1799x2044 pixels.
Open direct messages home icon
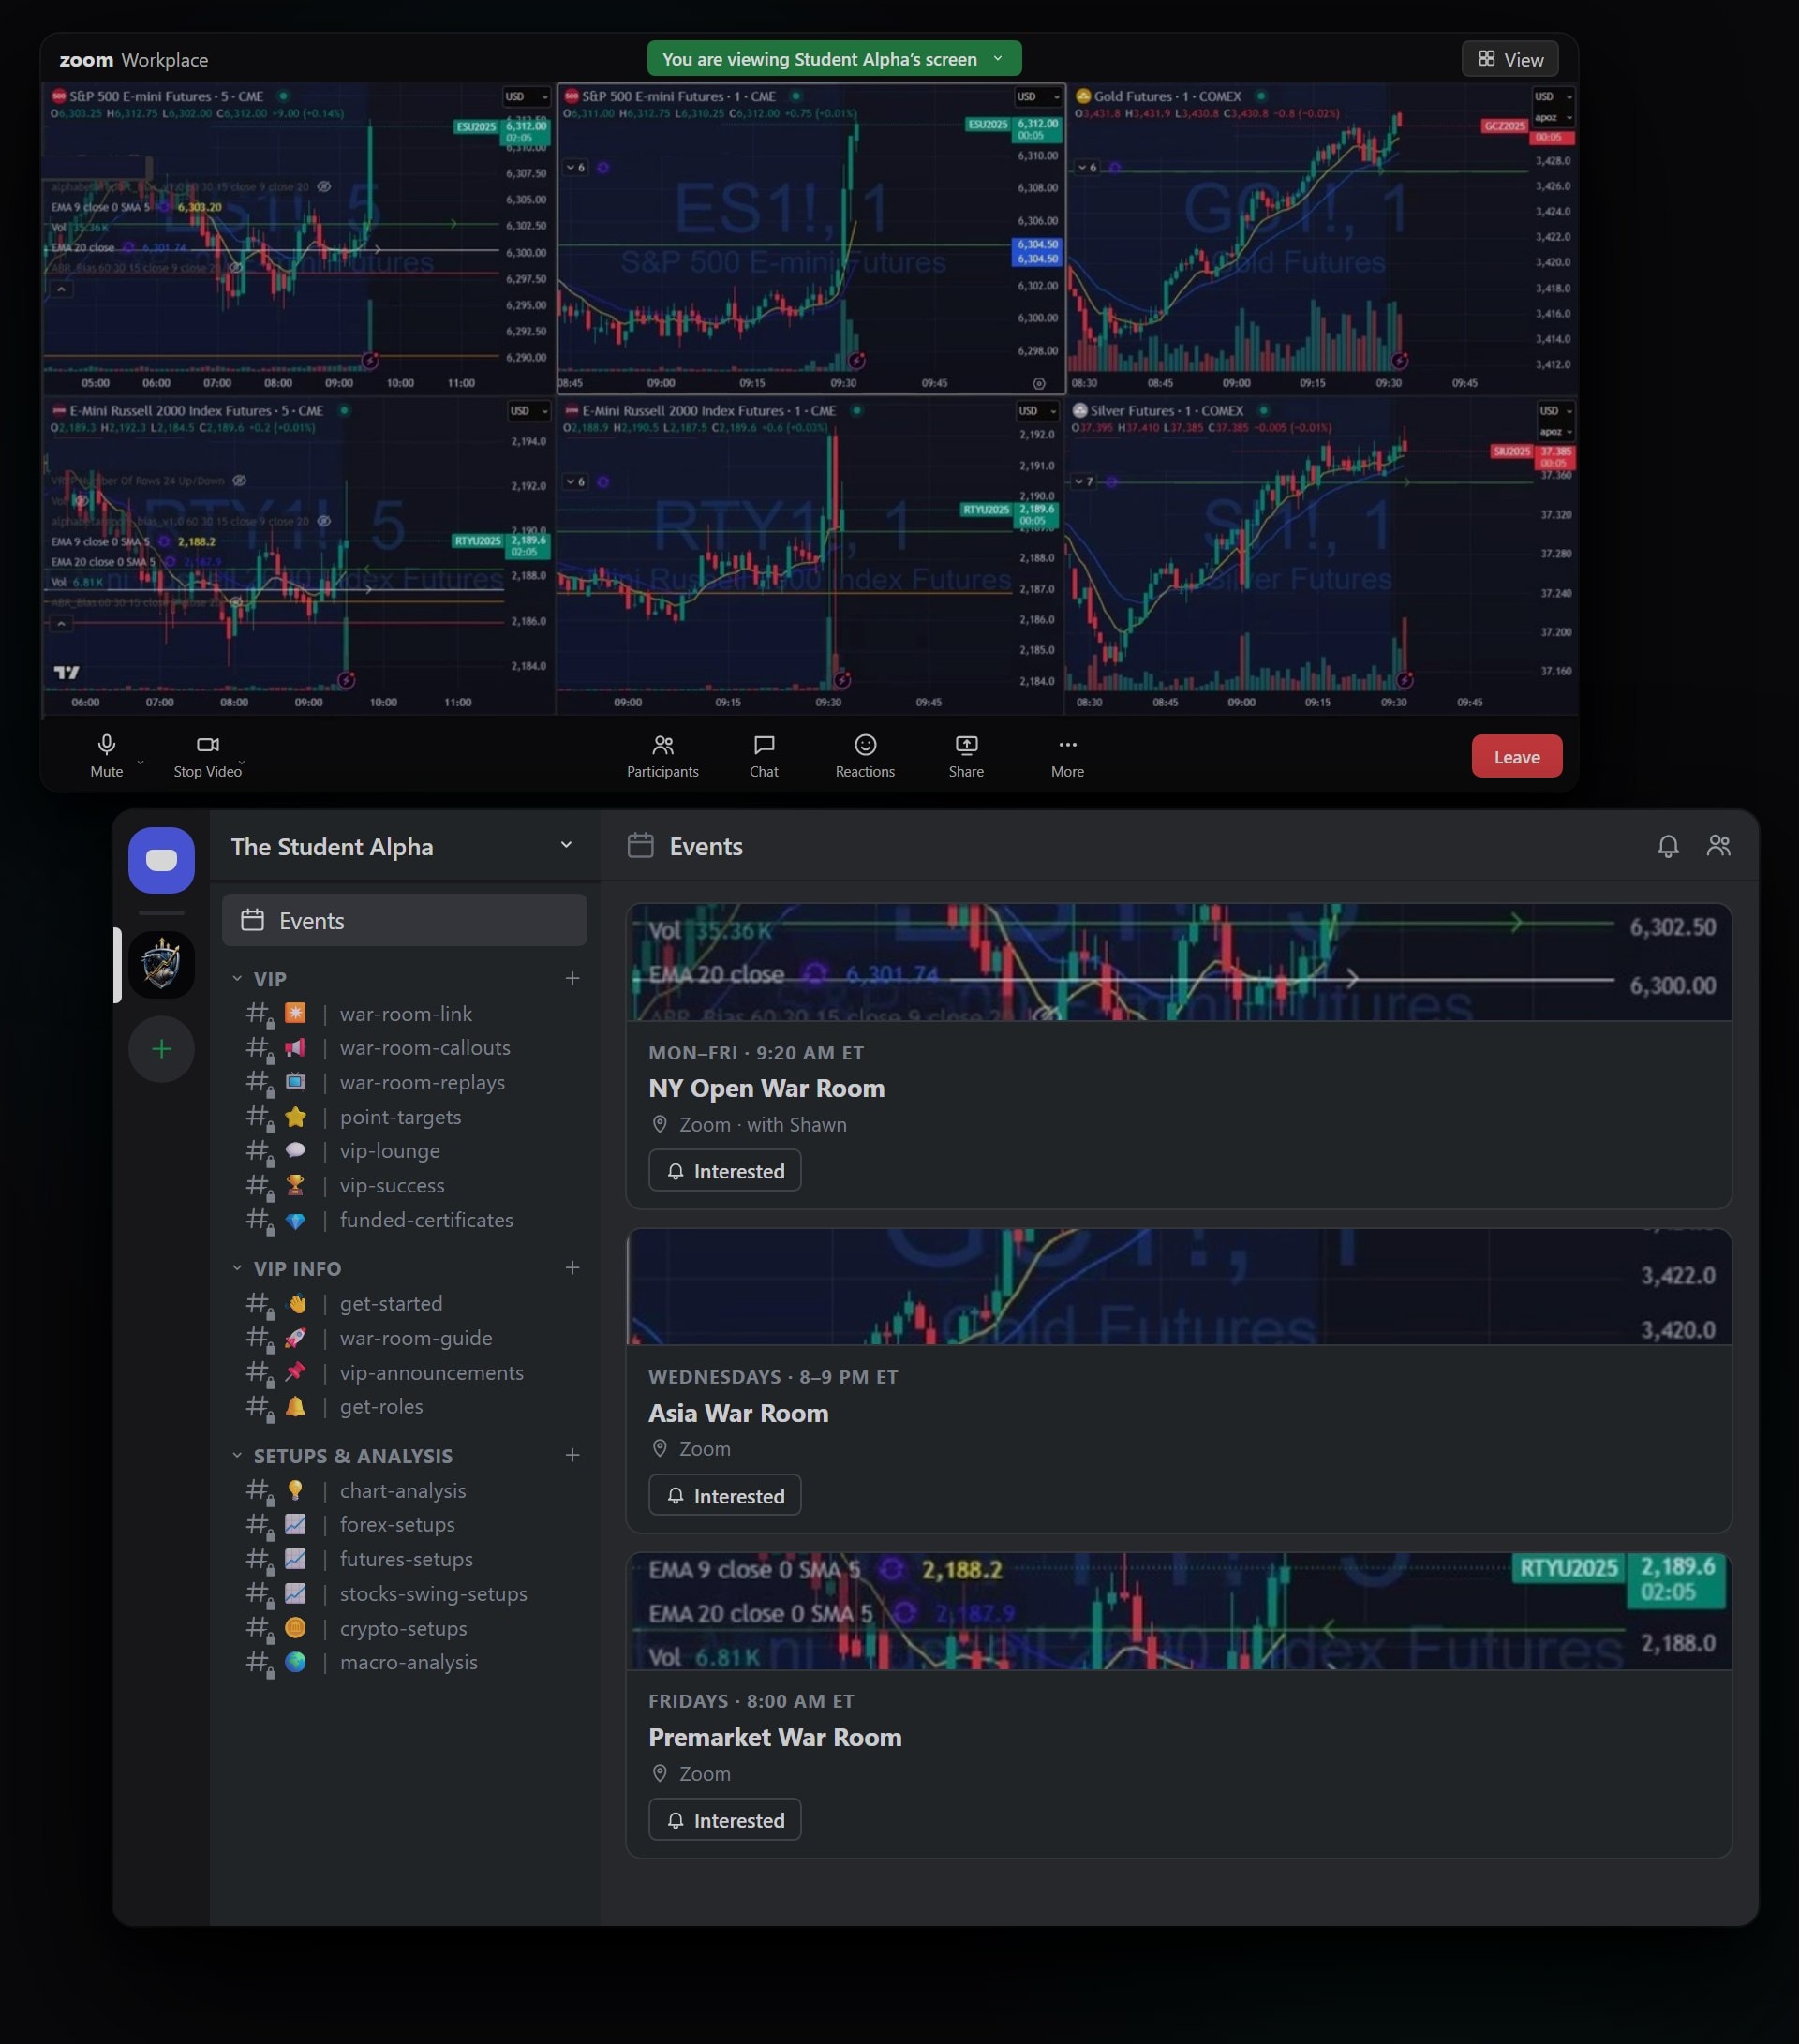(161, 860)
